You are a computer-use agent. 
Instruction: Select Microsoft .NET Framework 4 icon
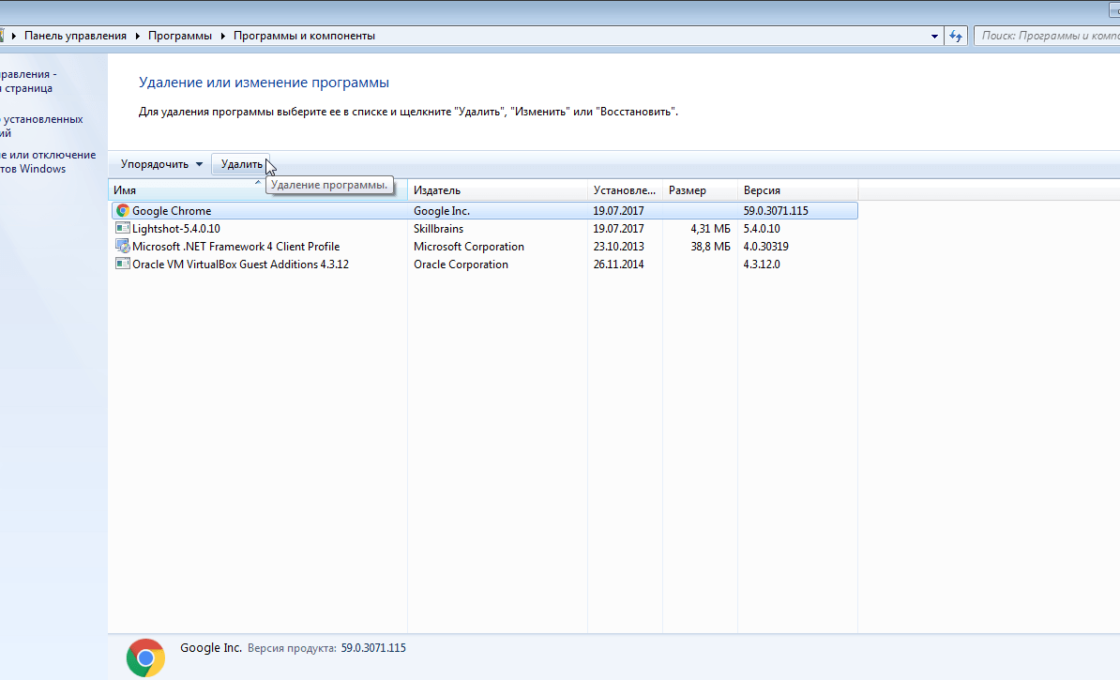[x=123, y=246]
